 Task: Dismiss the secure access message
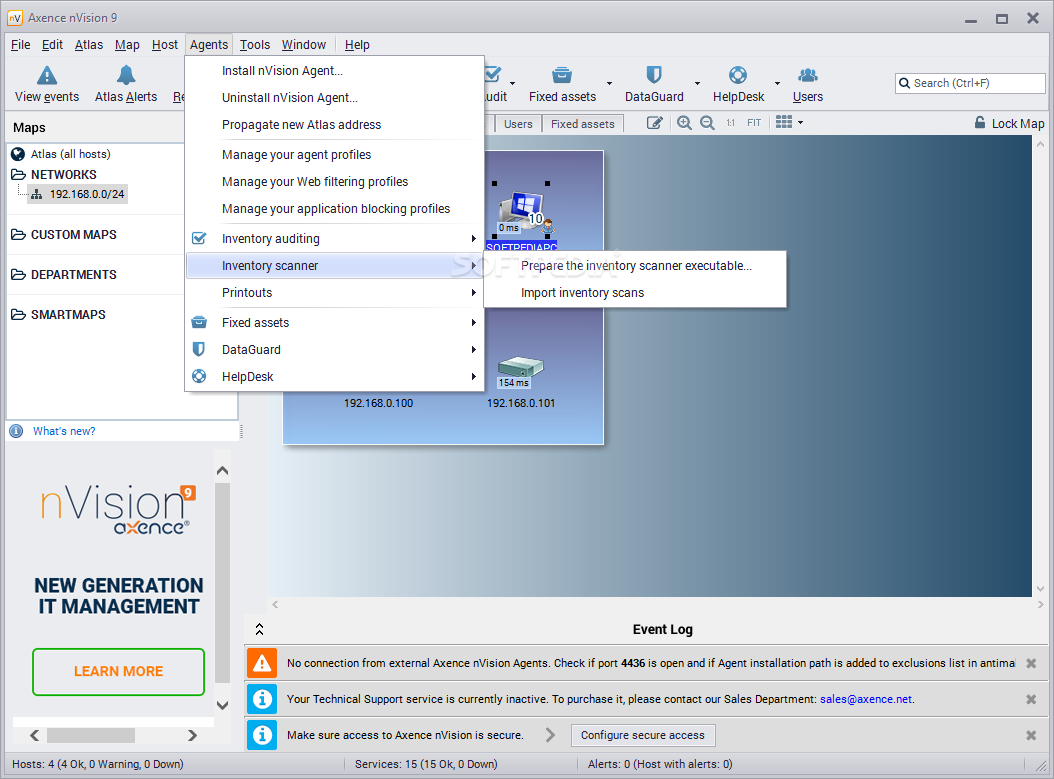(x=1030, y=735)
